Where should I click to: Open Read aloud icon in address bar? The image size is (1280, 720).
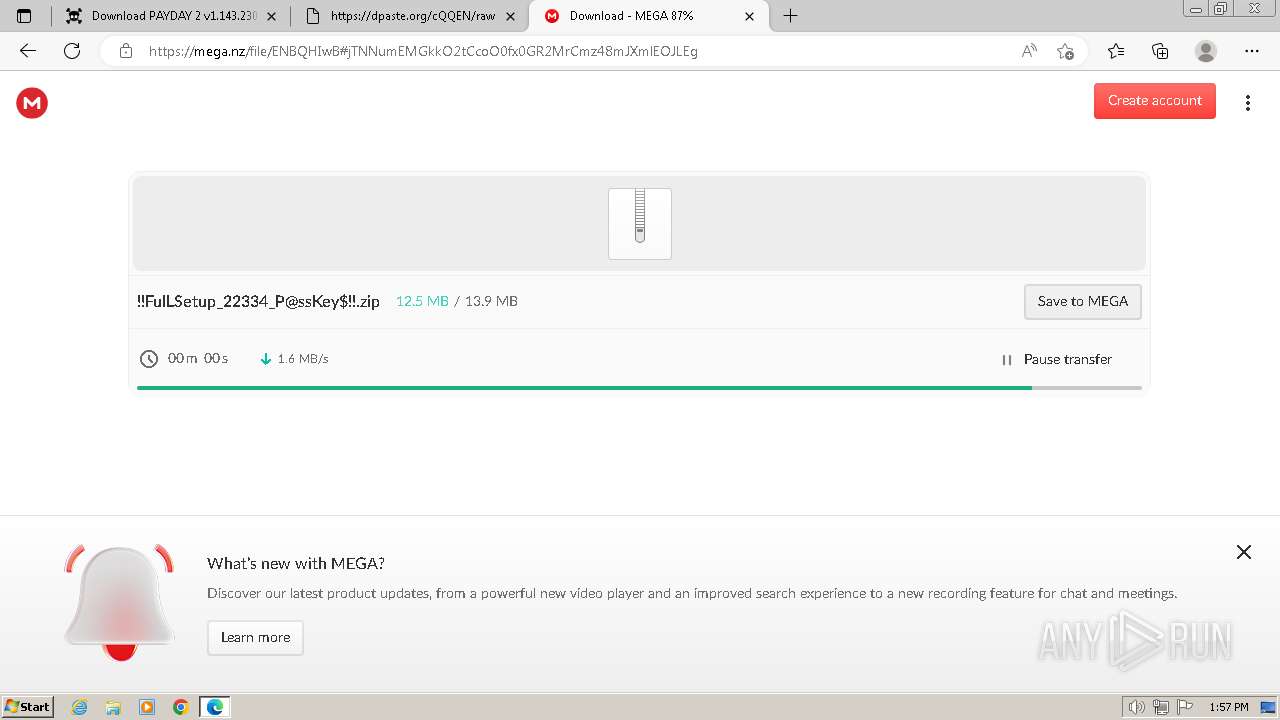pyautogui.click(x=1029, y=51)
